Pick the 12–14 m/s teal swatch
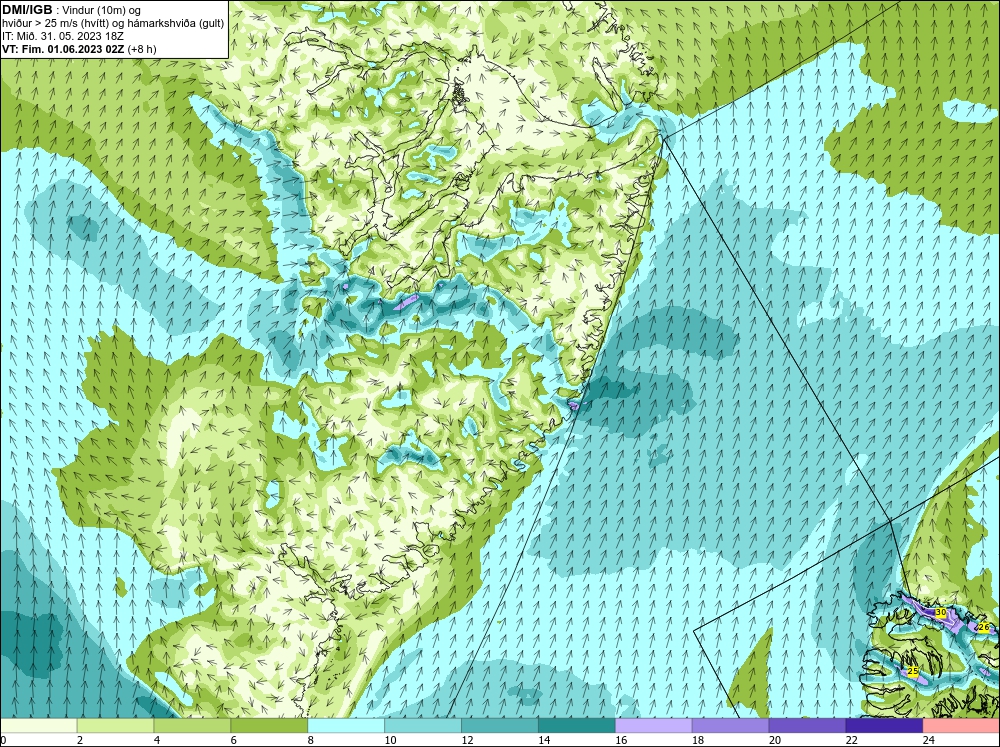This screenshot has width=1000, height=747. pyautogui.click(x=499, y=726)
